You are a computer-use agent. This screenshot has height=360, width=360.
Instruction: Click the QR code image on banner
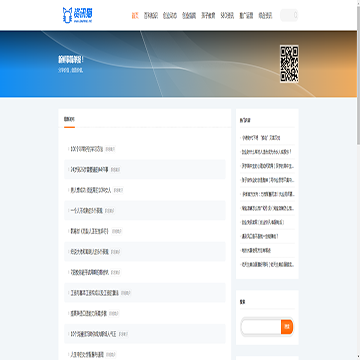click(x=289, y=64)
